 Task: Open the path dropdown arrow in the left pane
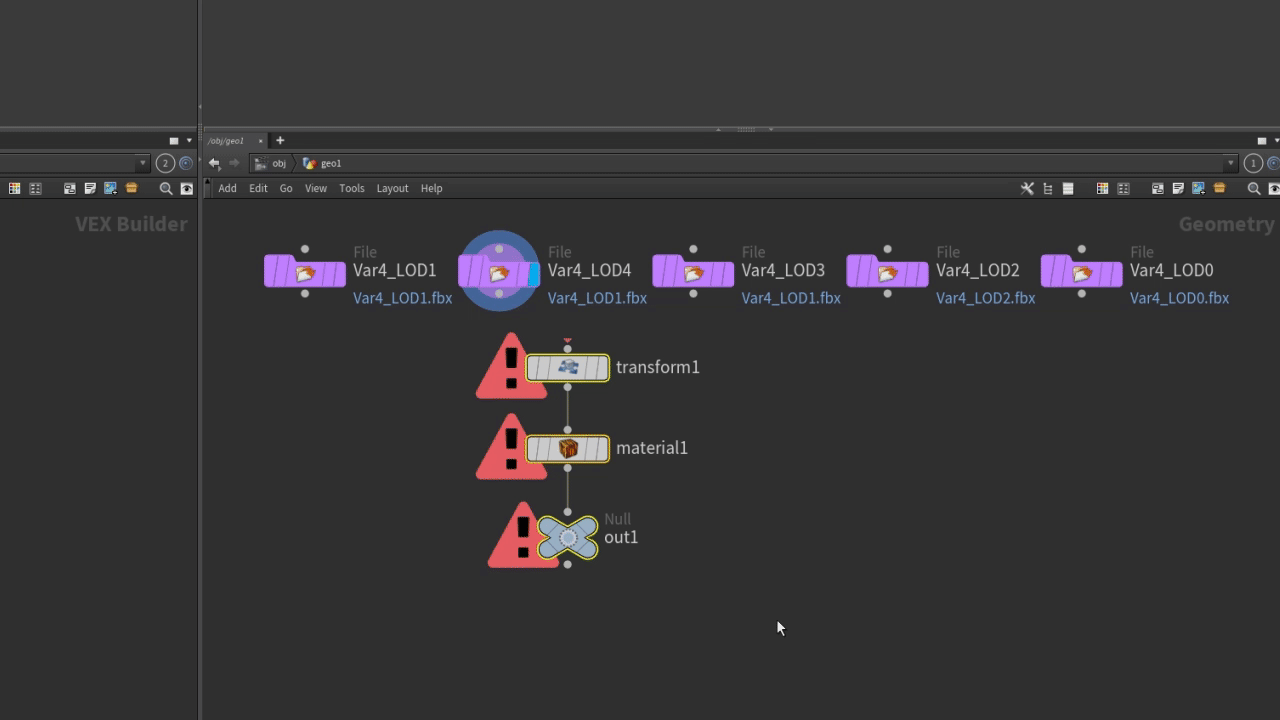[143, 163]
